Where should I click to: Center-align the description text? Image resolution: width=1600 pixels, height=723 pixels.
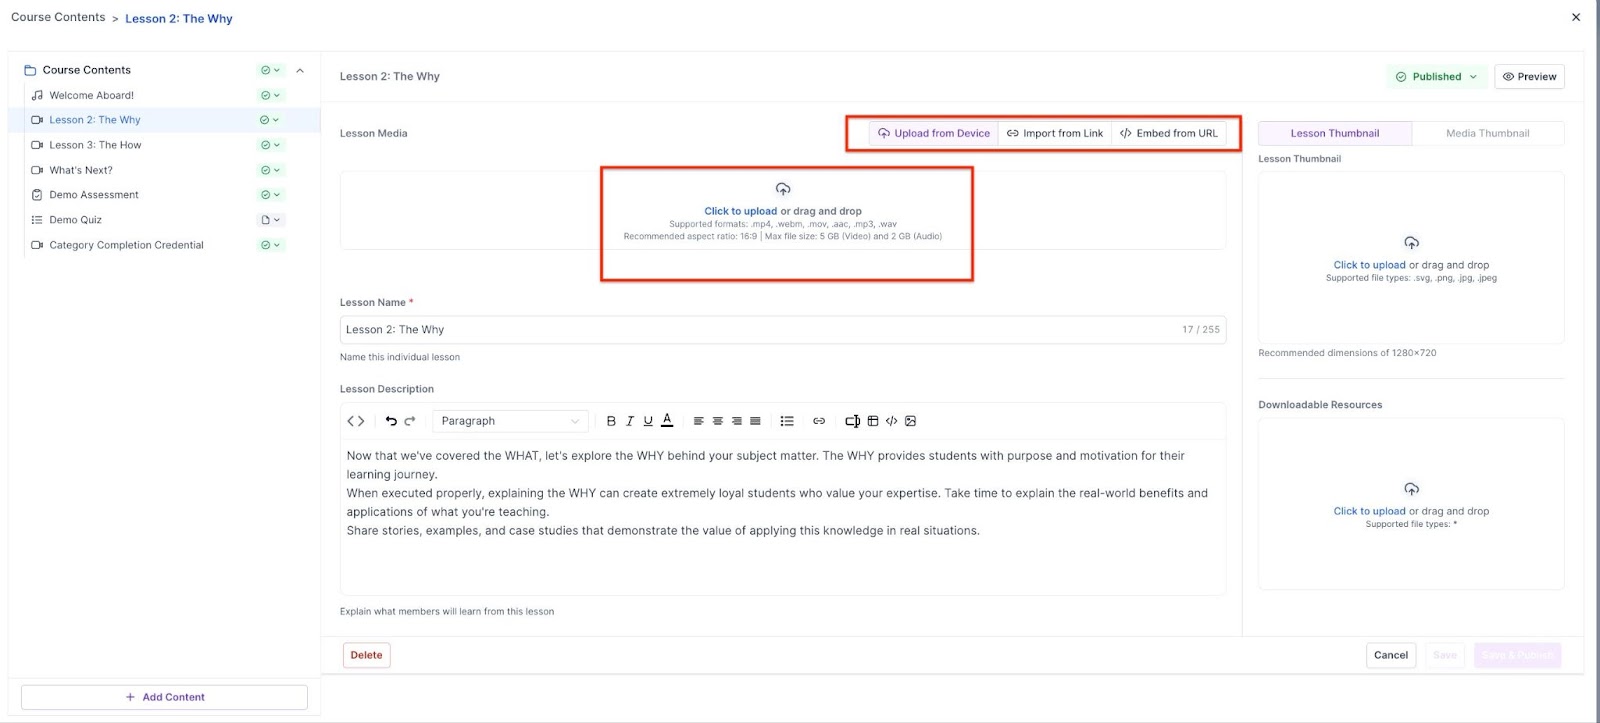(x=718, y=421)
